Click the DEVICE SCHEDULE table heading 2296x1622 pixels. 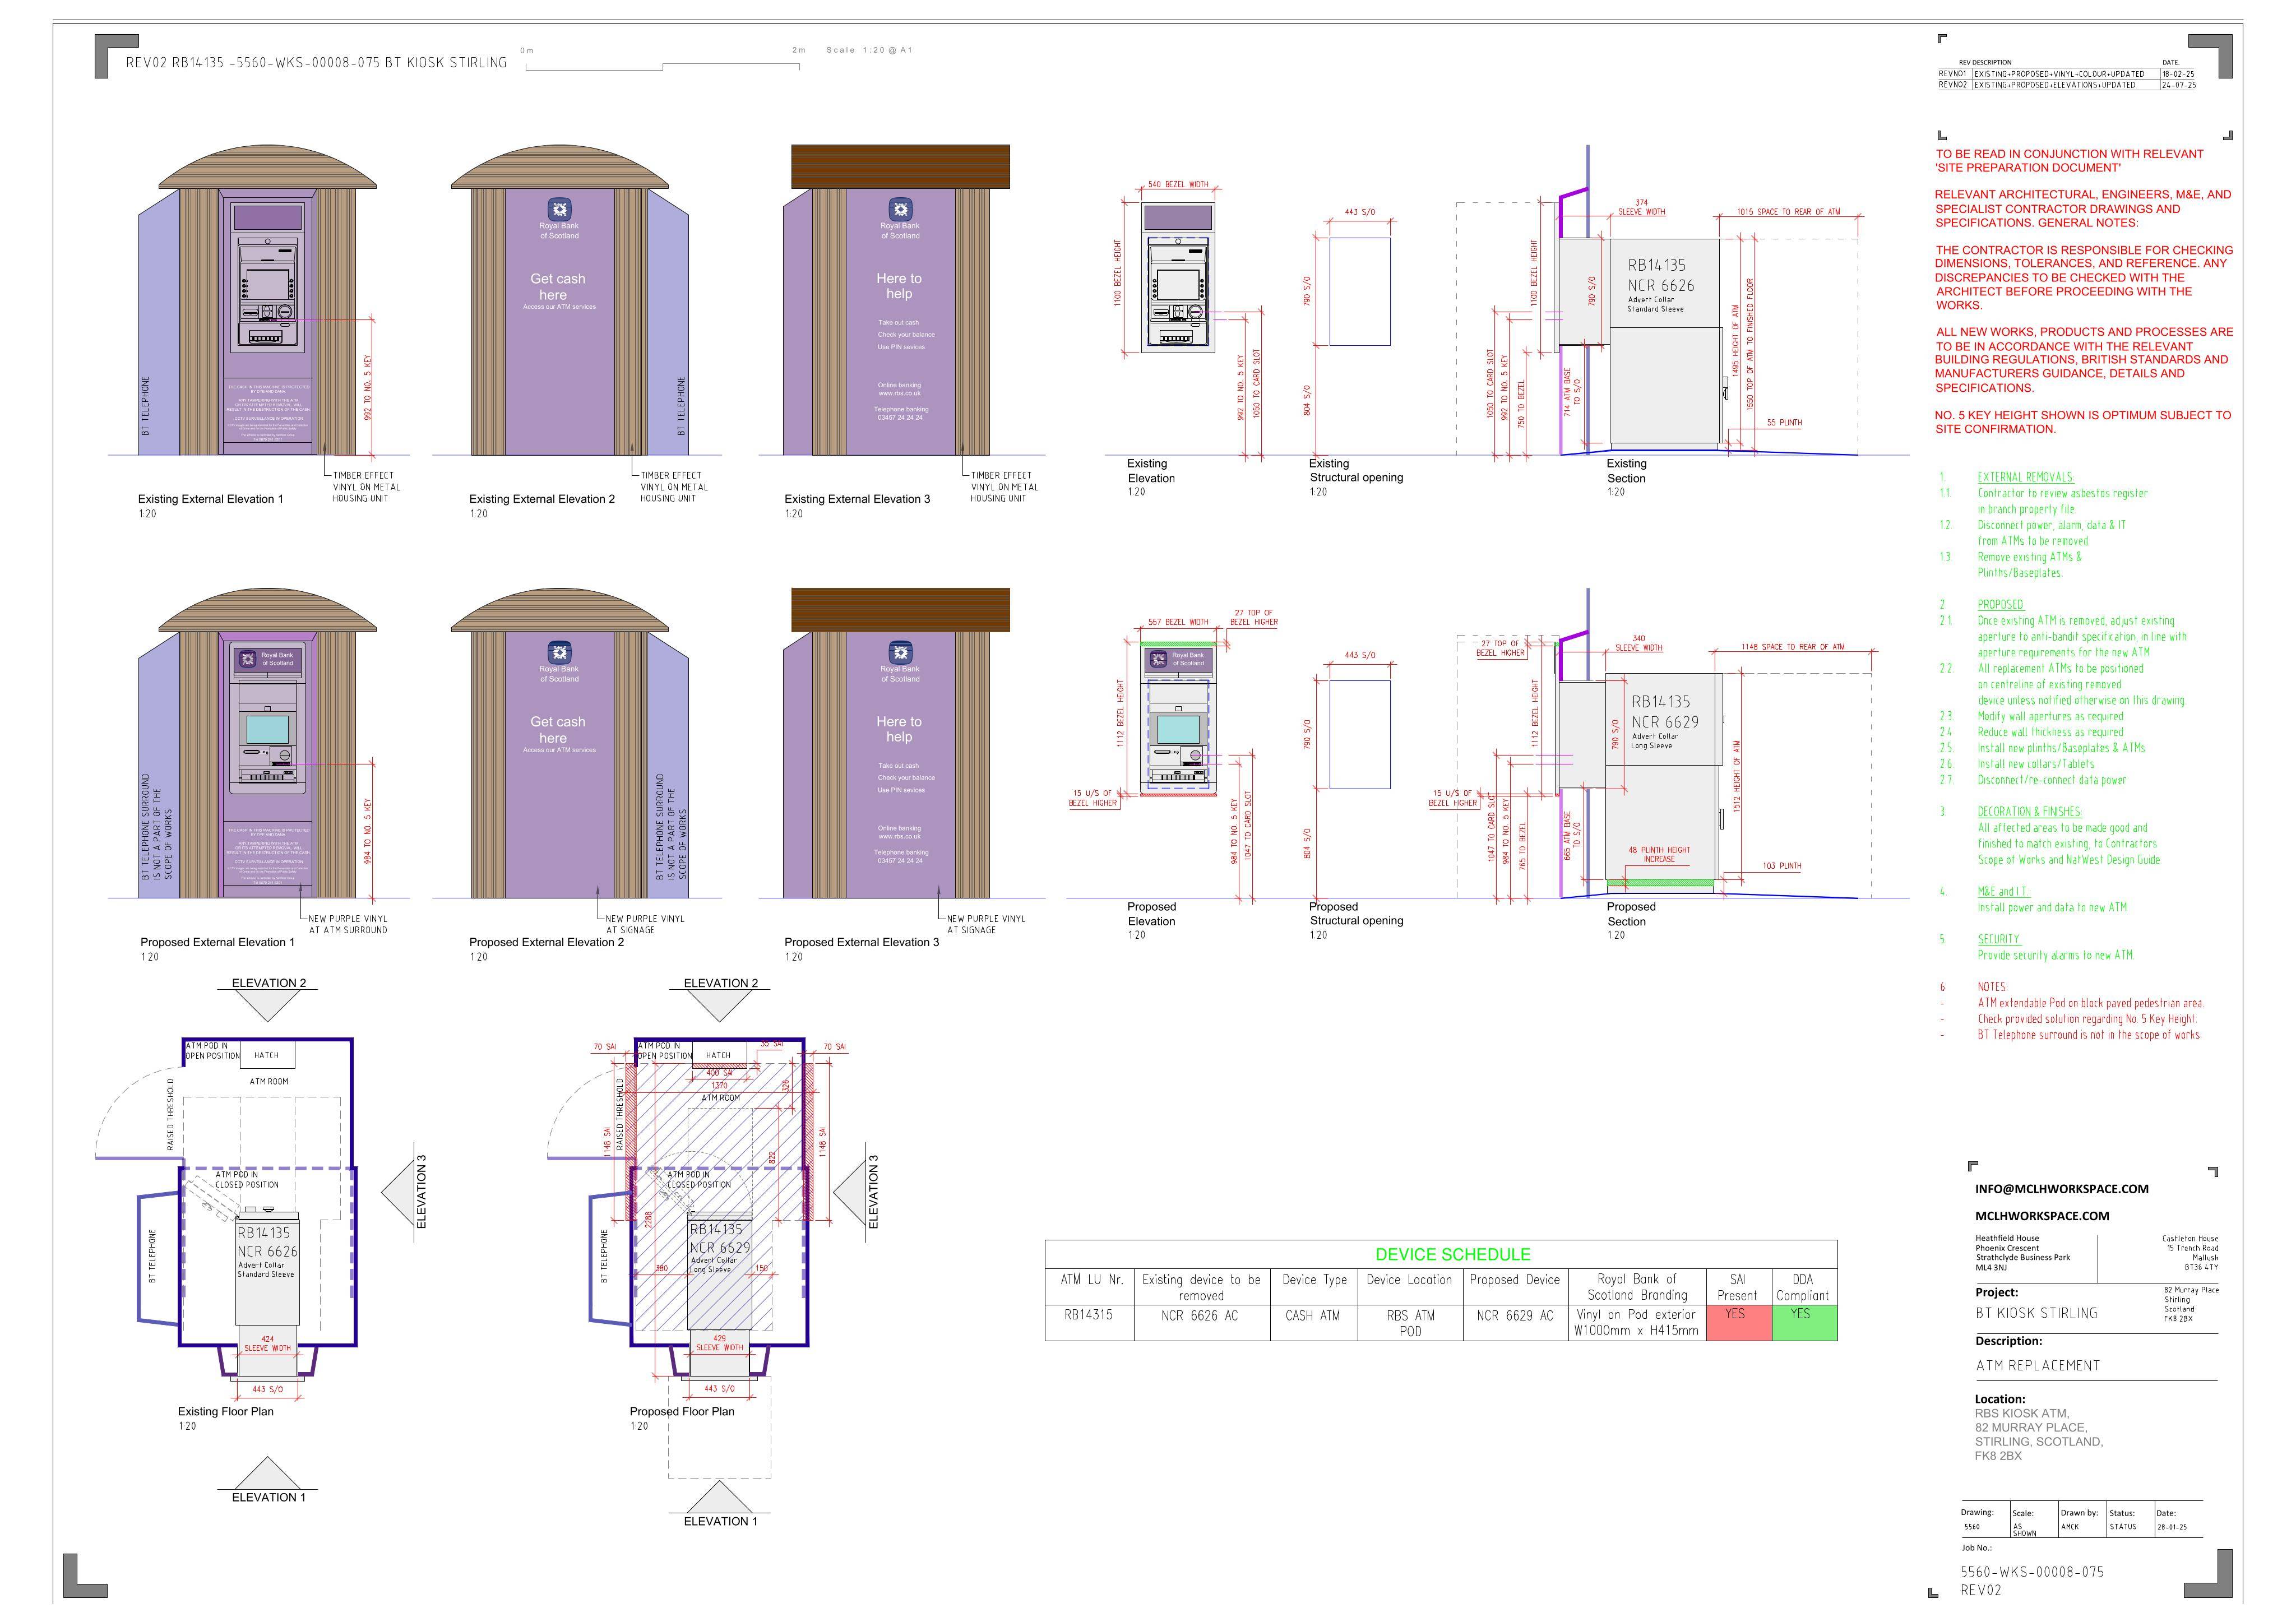pyautogui.click(x=1452, y=1254)
